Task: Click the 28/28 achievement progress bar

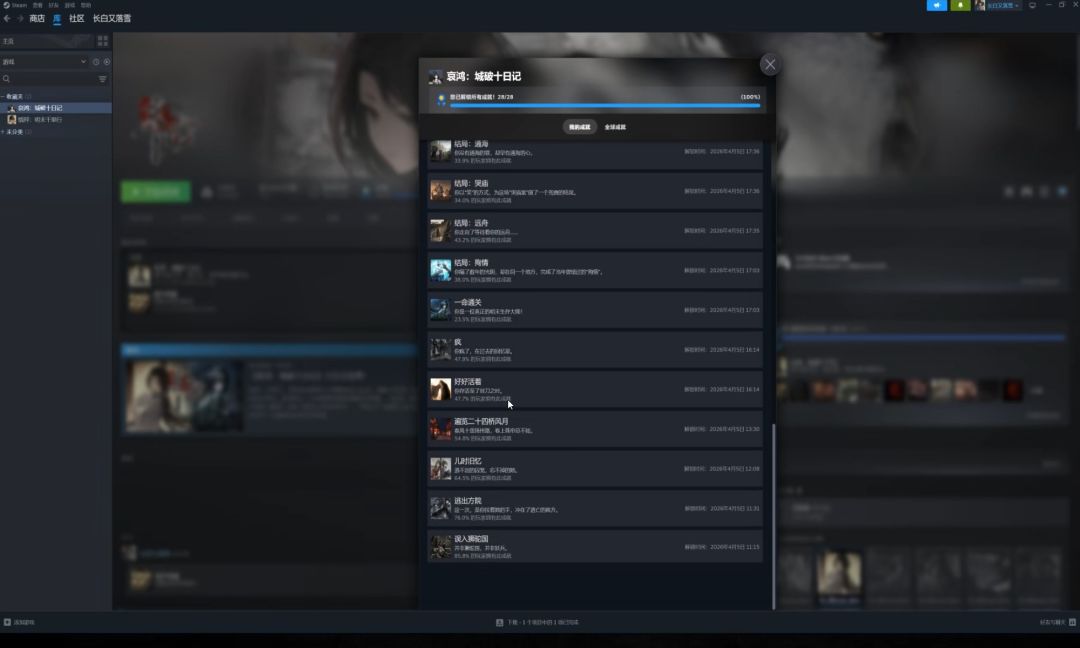Action: point(605,105)
